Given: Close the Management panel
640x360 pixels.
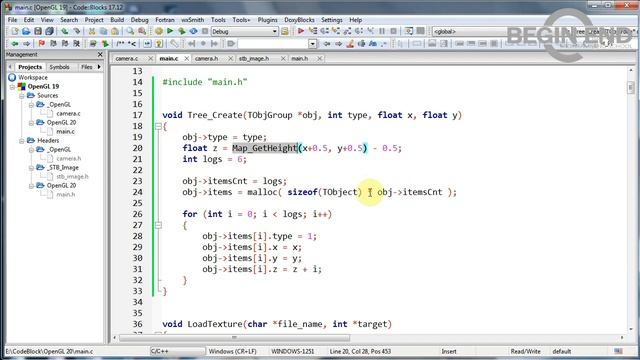Looking at the screenshot, I should click(100, 54).
